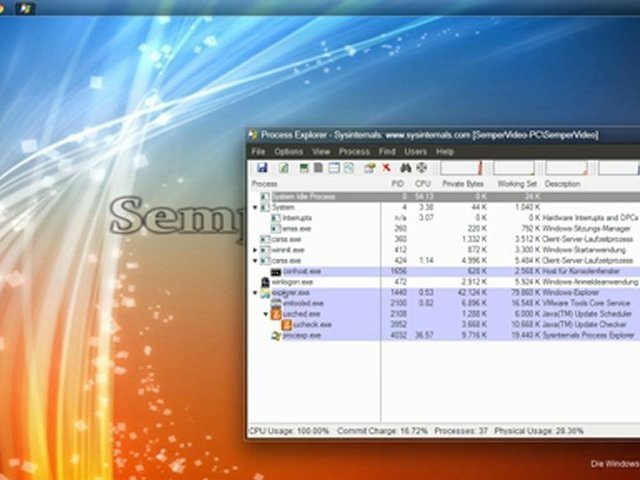
Task: Collapse the System process tree node
Action: coord(255,207)
